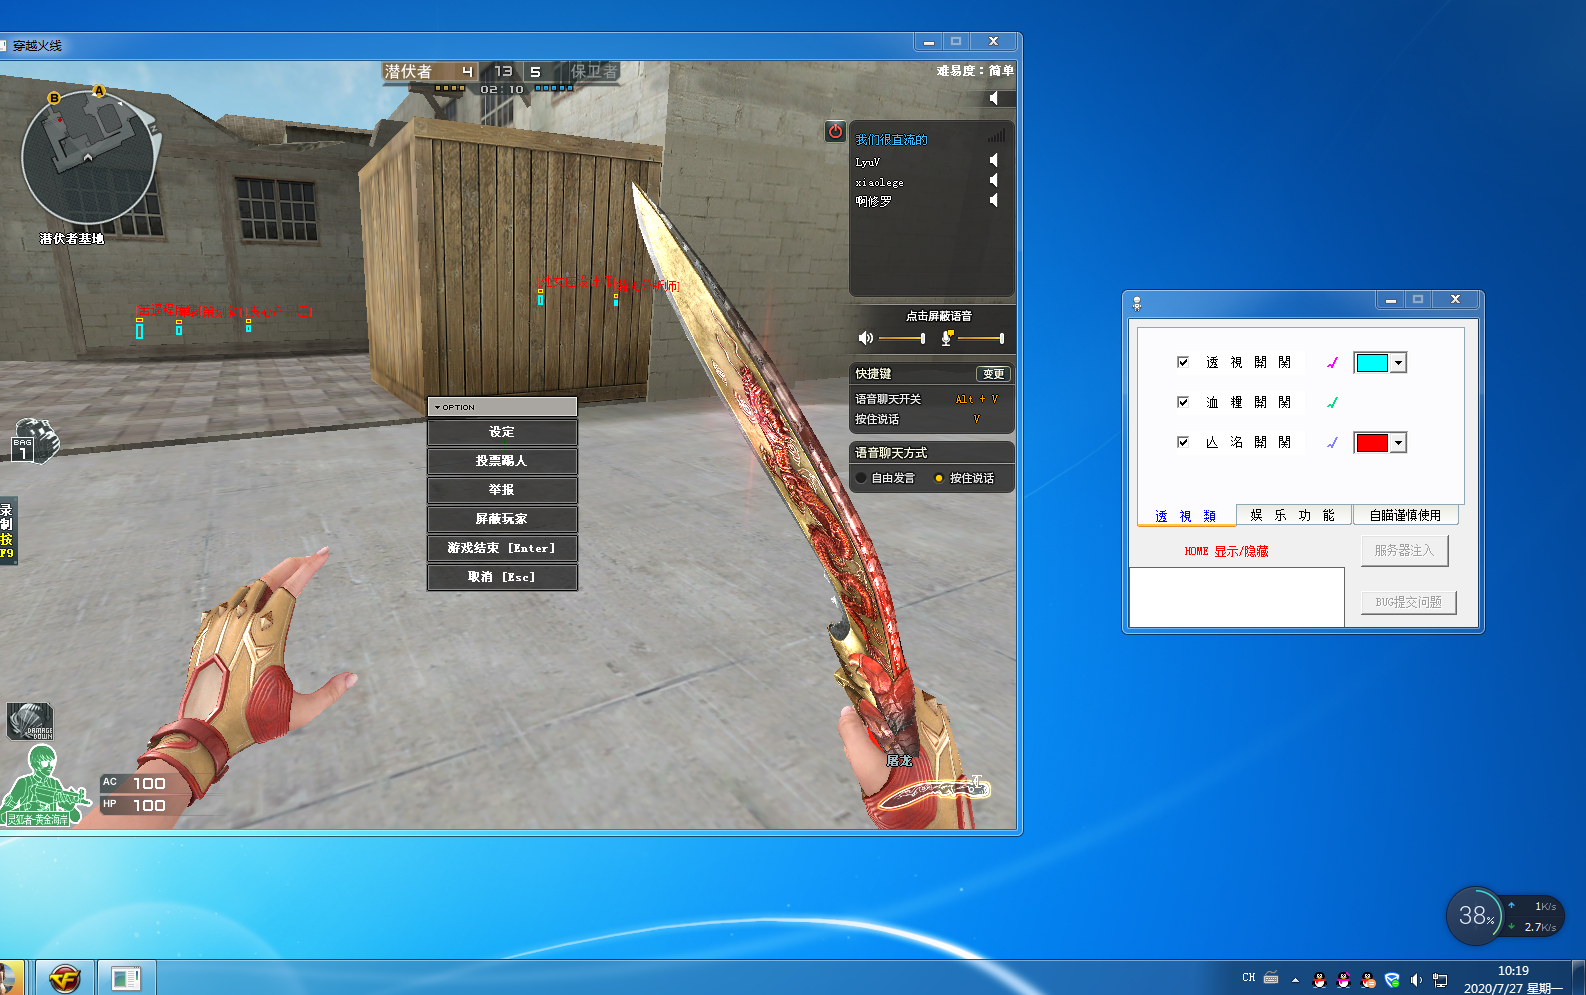This screenshot has width=1586, height=995.
Task: Click the blue checkmark beside red swatch
Action: (1332, 442)
